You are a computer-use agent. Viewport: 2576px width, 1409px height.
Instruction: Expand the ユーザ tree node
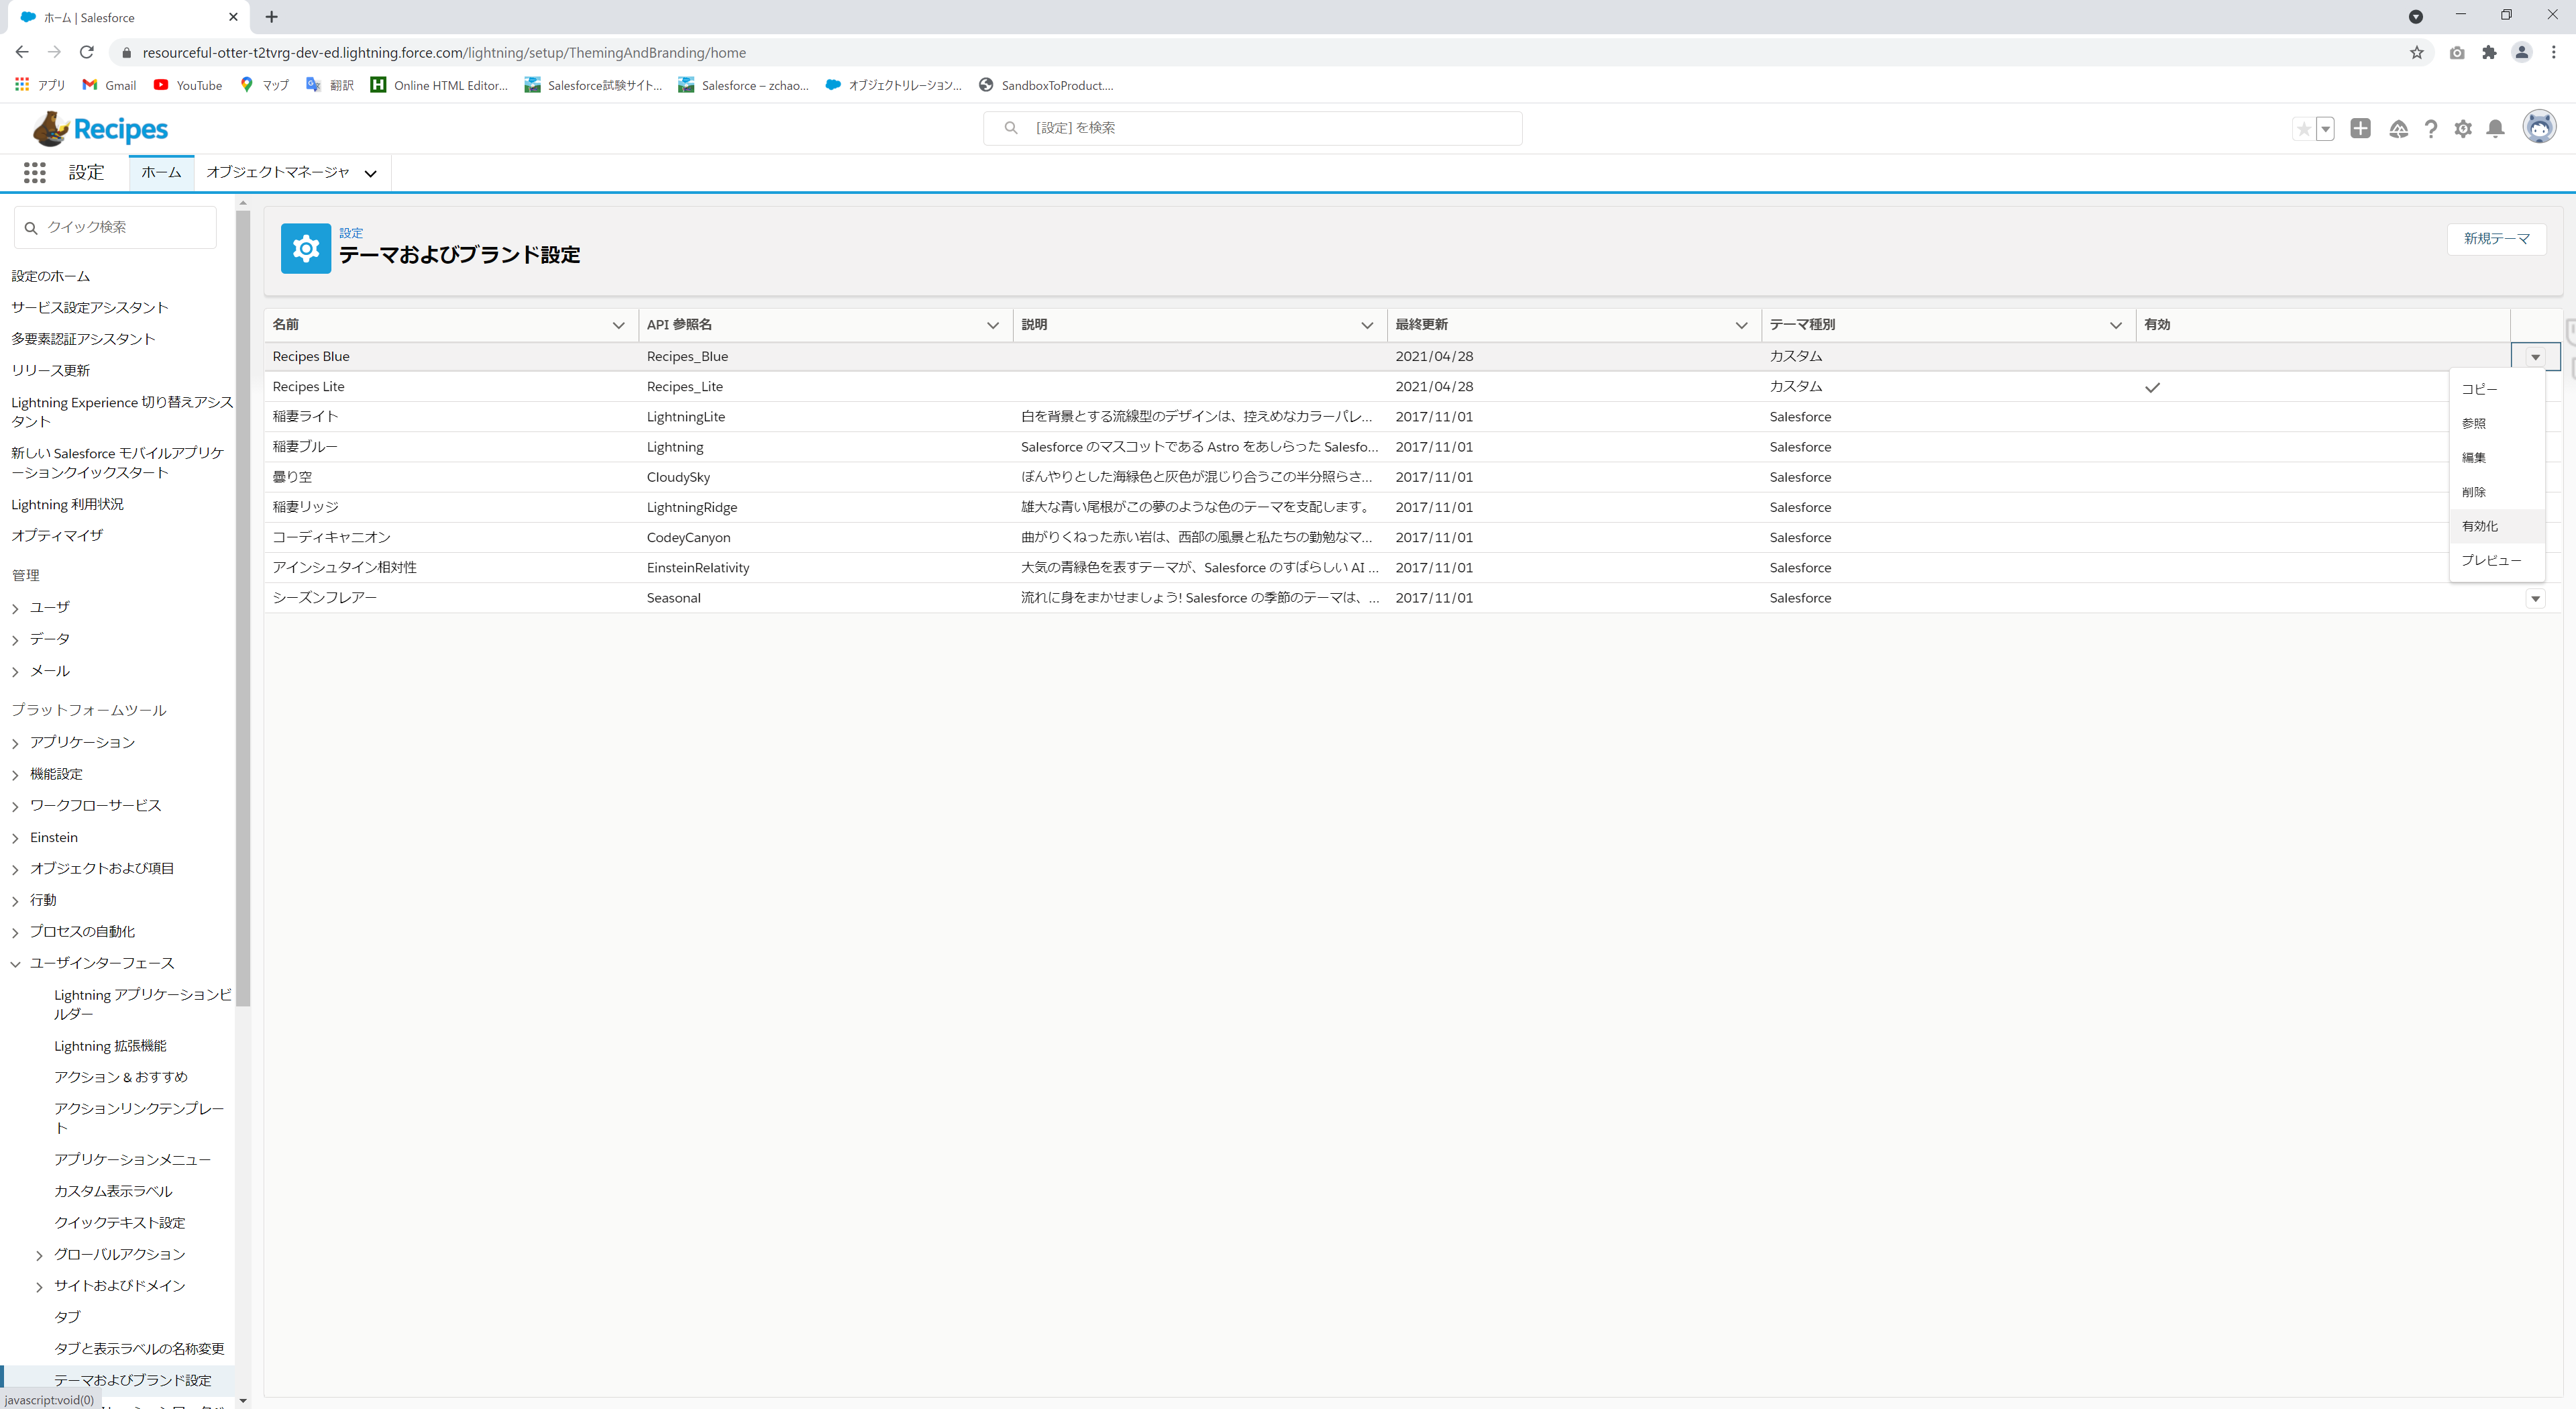[15, 608]
